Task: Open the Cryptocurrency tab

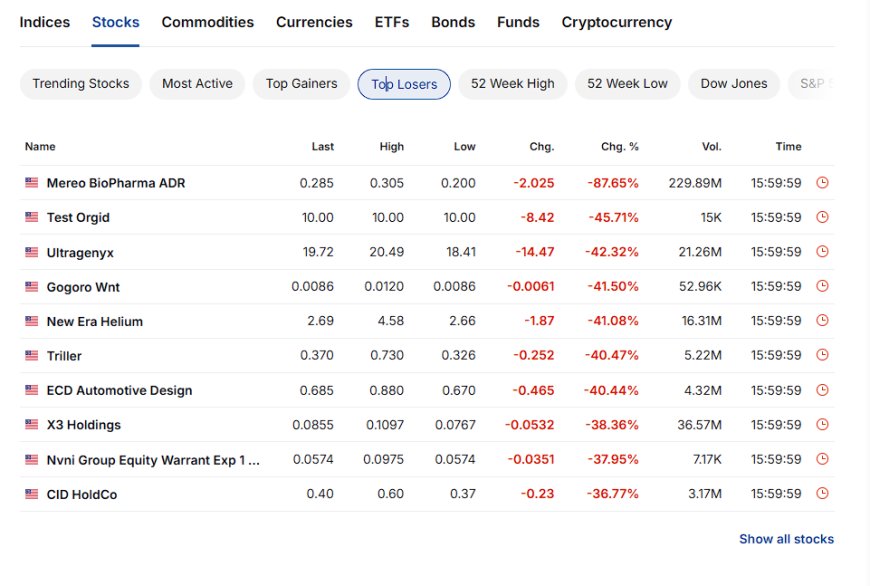Action: pos(616,22)
